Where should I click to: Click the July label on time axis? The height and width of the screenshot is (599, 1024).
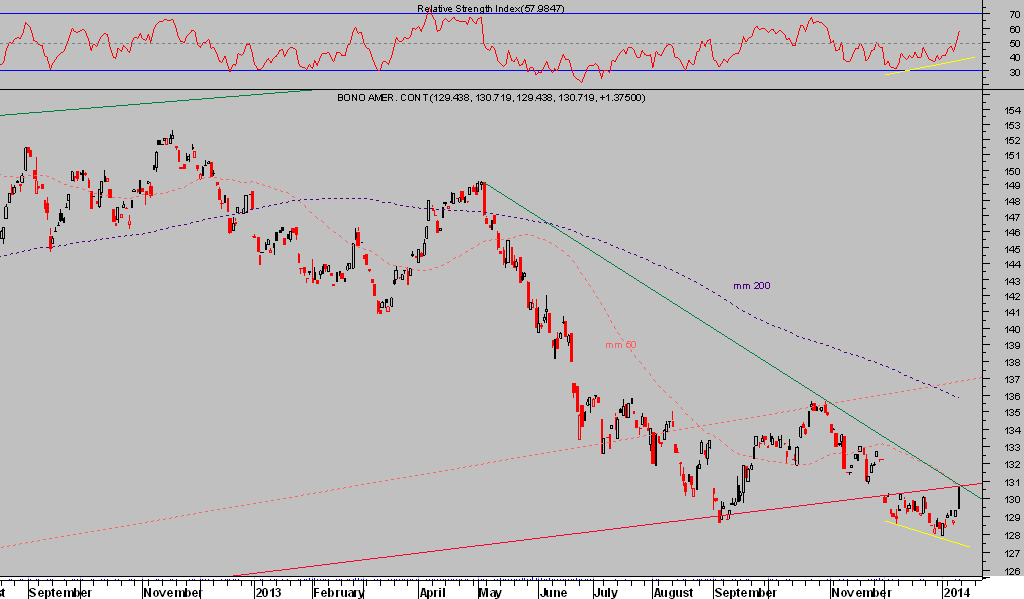pos(607,592)
